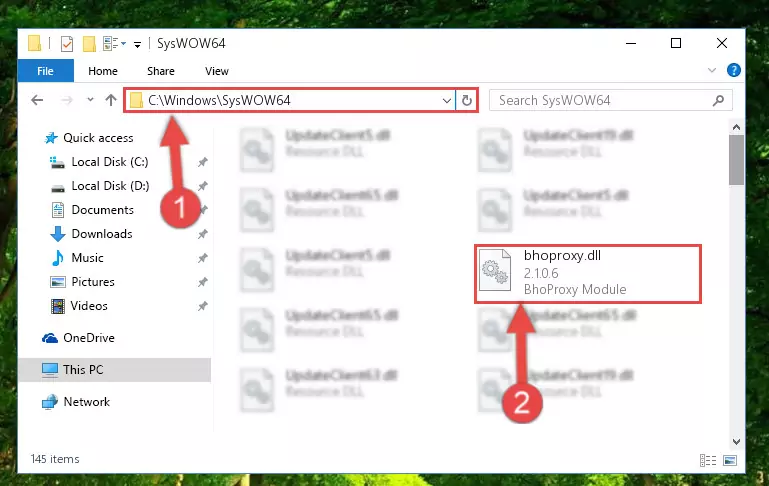The height and width of the screenshot is (486, 769).
Task: Open the Help question mark icon
Action: pos(734,70)
